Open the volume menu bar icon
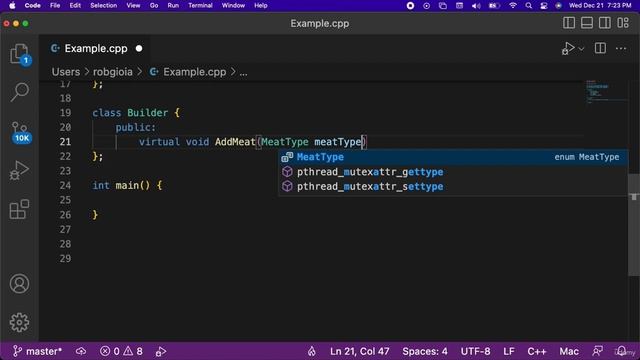Viewport: 640px width, 360px height. point(476,5)
